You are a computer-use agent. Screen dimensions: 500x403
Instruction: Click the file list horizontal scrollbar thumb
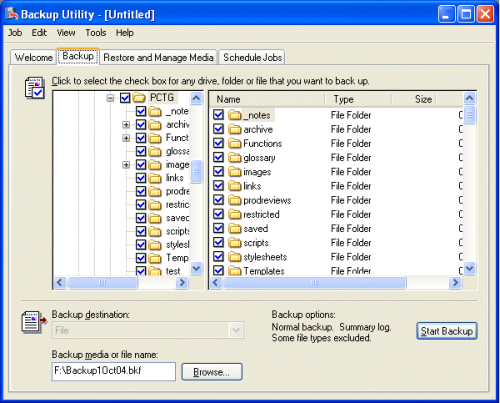click(315, 283)
